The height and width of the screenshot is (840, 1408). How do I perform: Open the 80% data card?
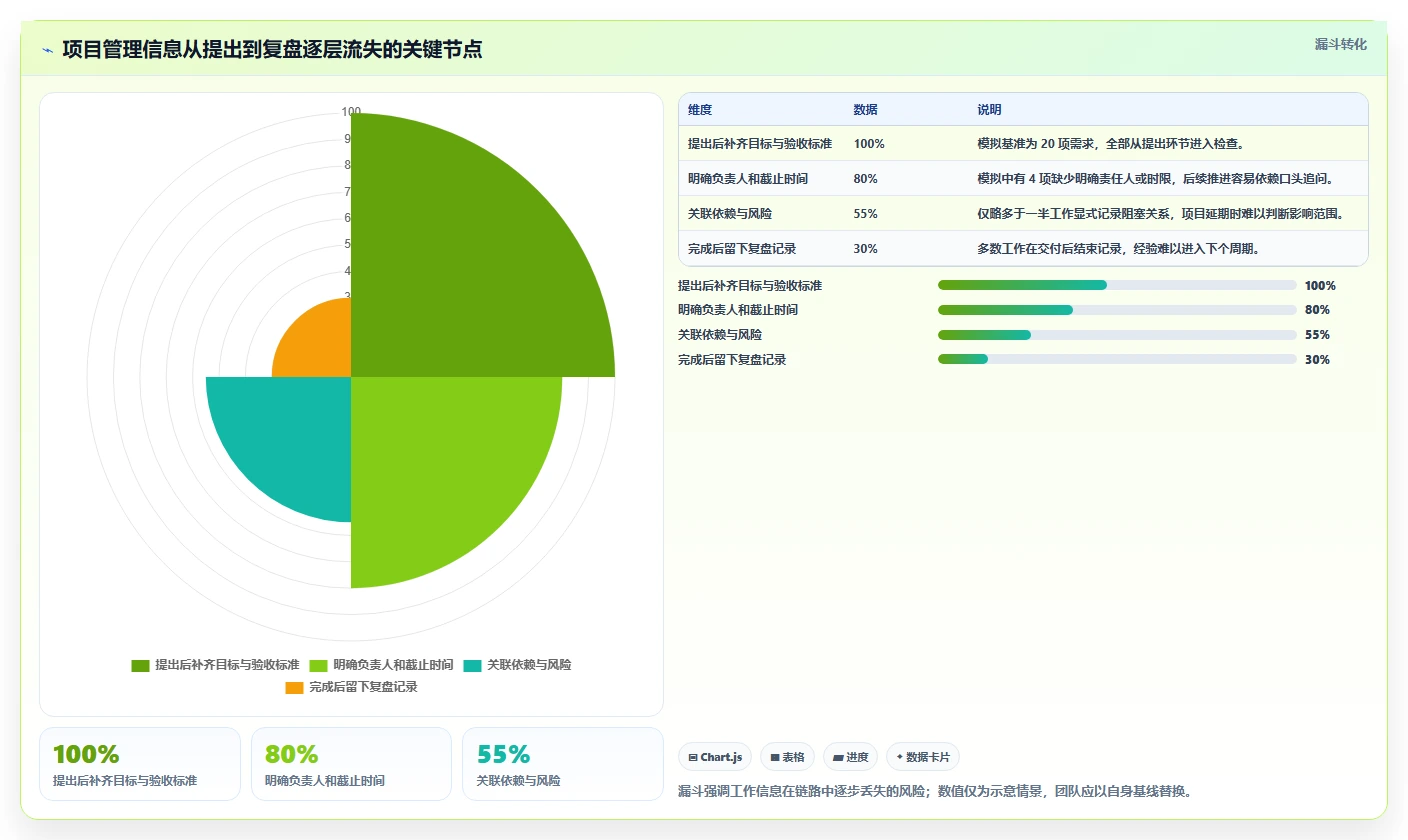[351, 764]
